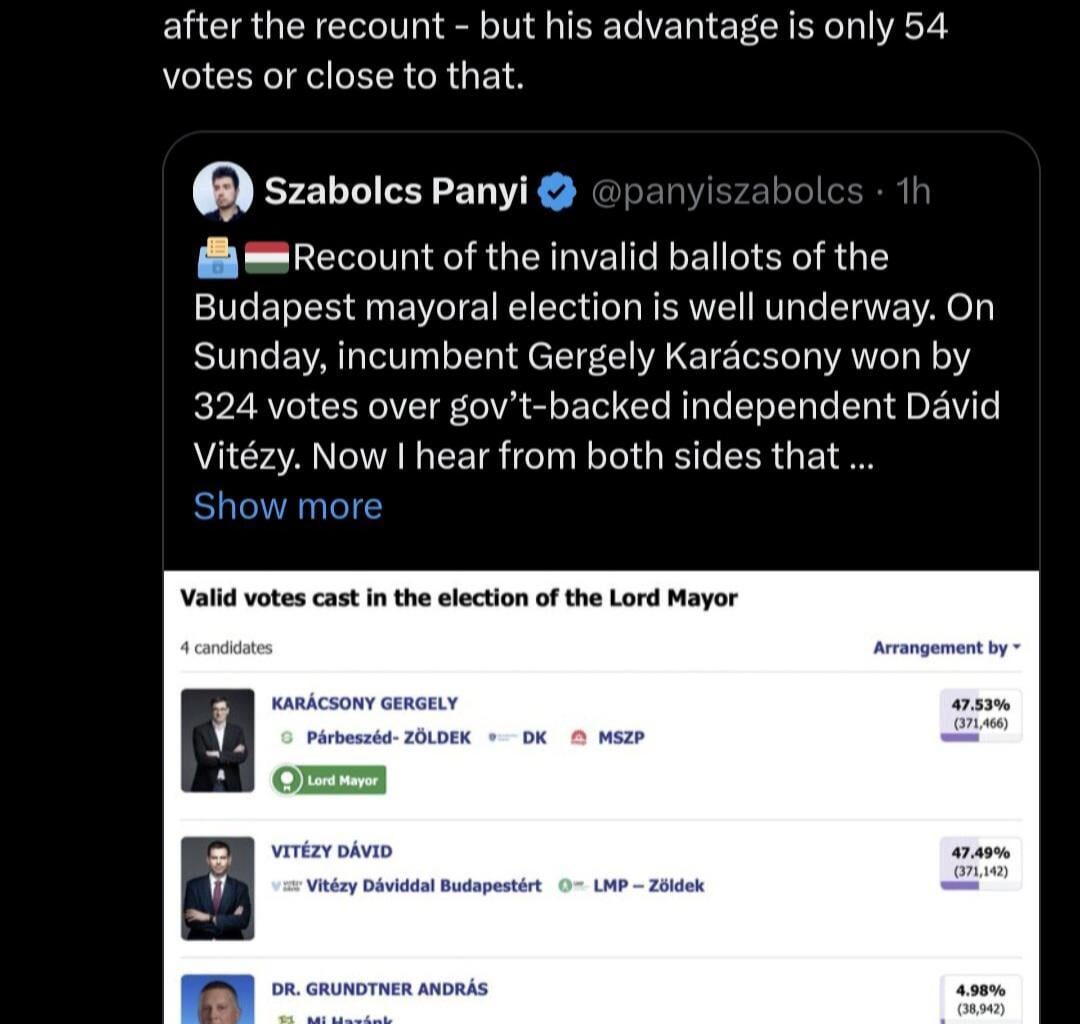Expand the tweet with Show more
1080x1024 pixels.
(287, 506)
